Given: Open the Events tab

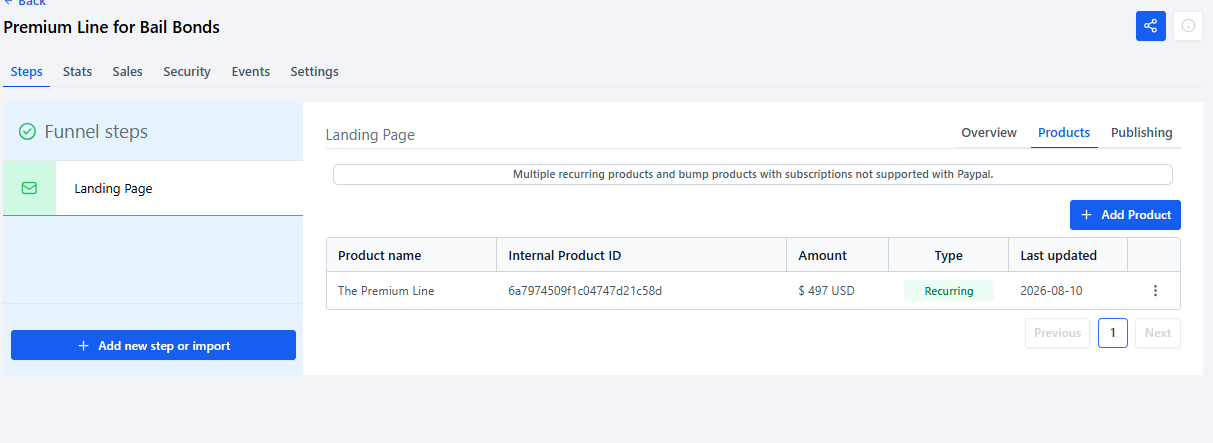Looking at the screenshot, I should point(251,72).
